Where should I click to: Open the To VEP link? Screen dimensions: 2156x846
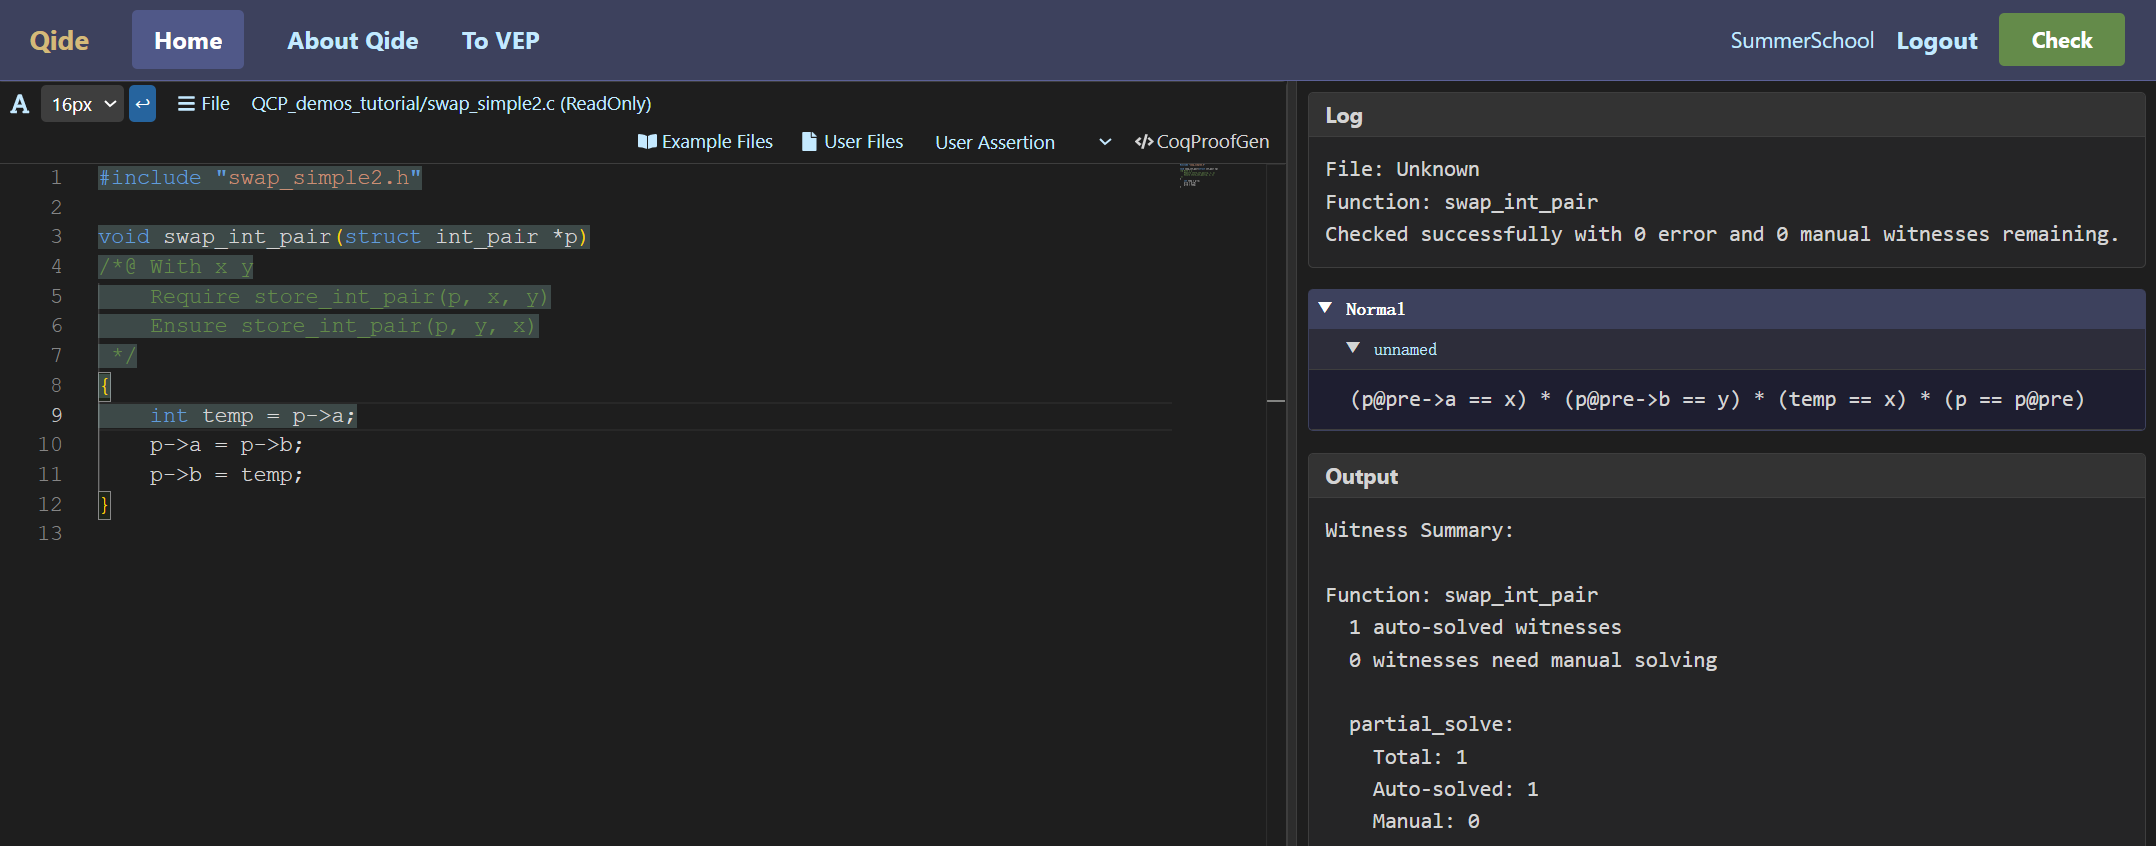[500, 40]
